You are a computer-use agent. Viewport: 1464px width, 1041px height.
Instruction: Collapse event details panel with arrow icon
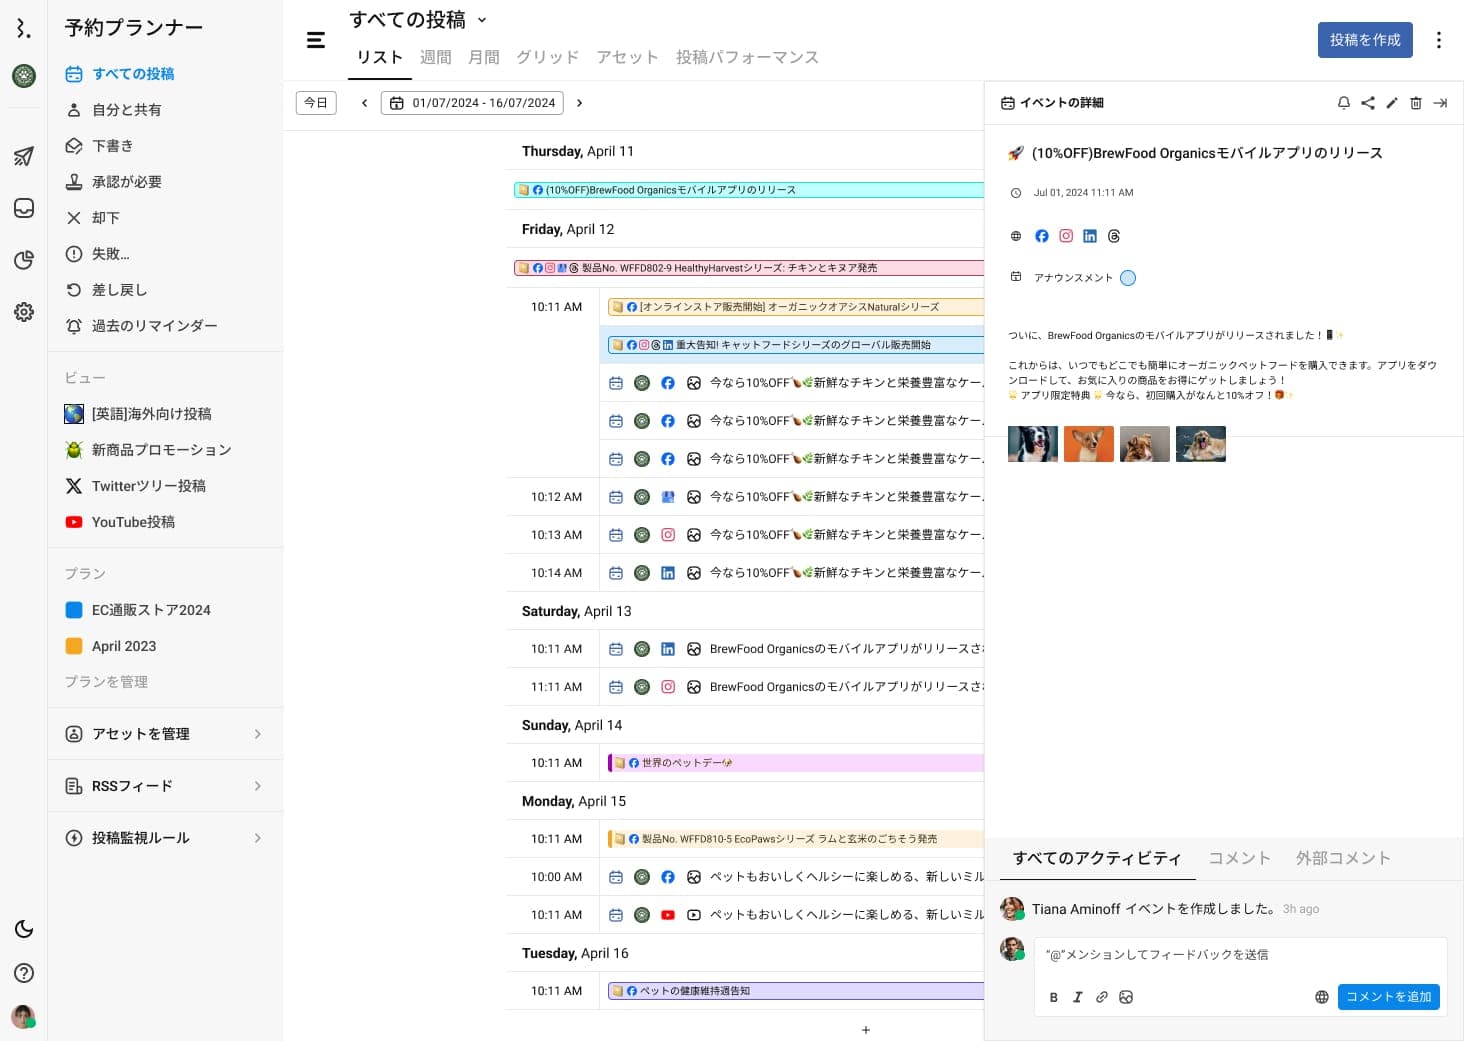tap(1440, 103)
